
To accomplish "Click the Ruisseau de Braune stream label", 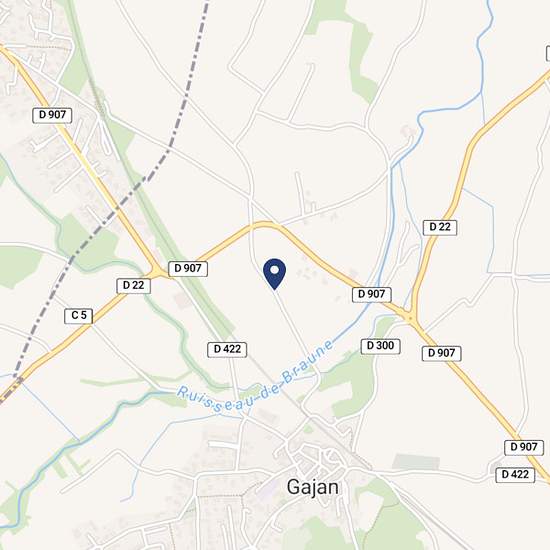I will click(255, 376).
